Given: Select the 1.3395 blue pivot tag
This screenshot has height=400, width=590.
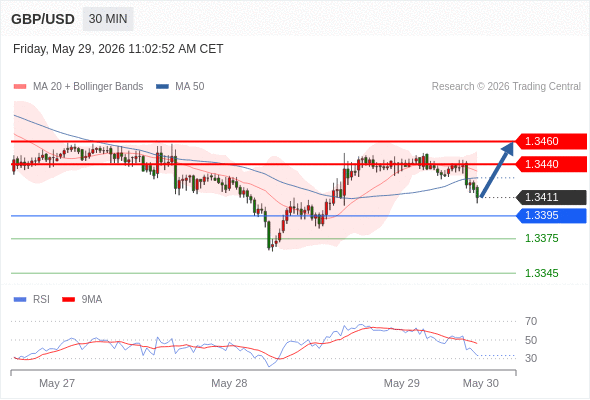Looking at the screenshot, I should click(550, 216).
